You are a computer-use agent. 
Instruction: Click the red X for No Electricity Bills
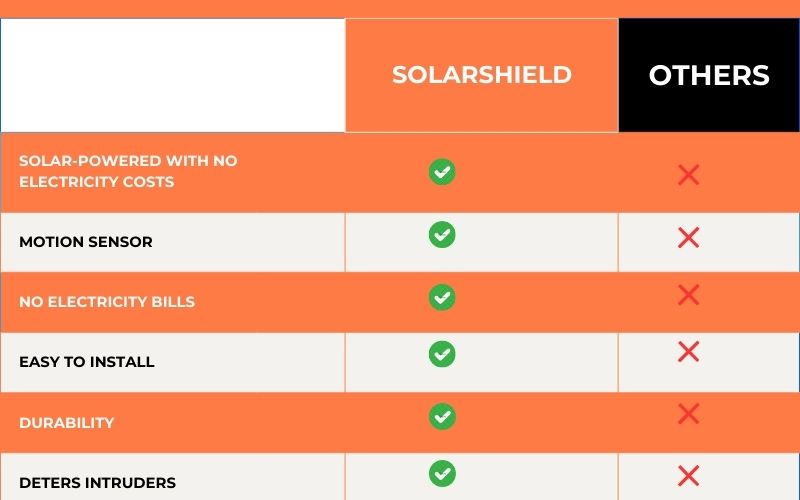point(688,295)
